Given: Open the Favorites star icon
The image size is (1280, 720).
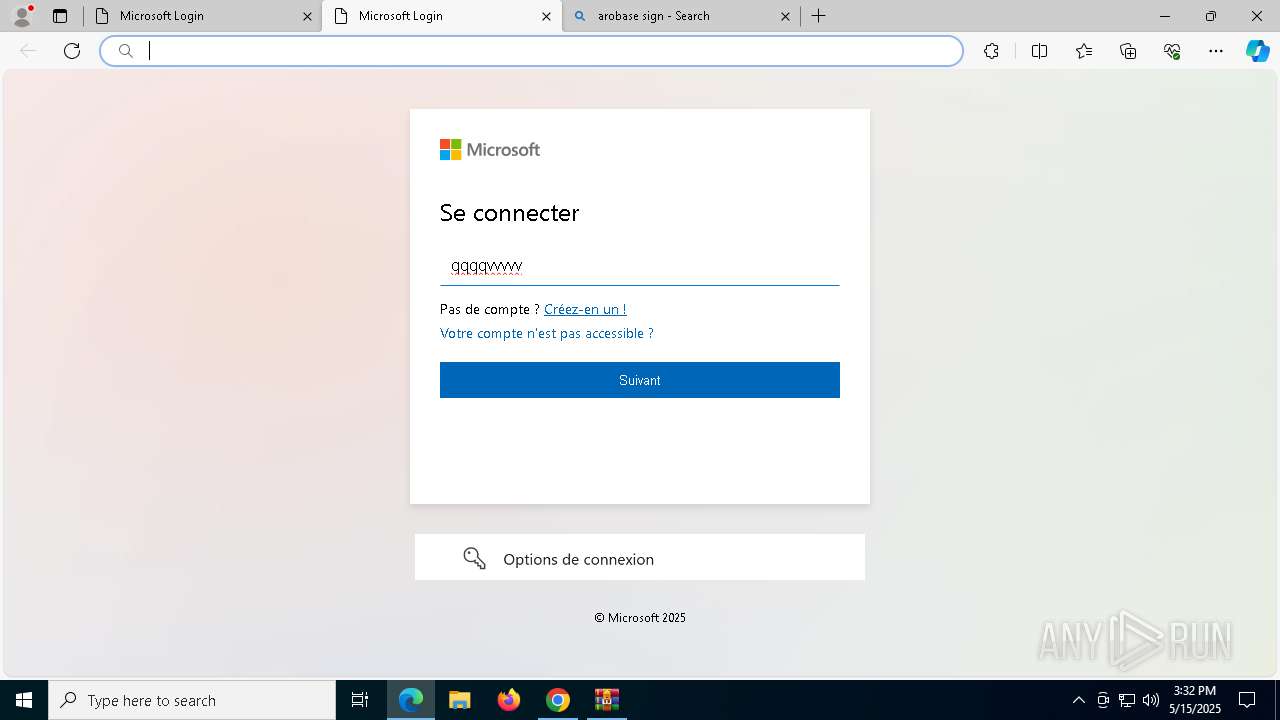Looking at the screenshot, I should (x=1084, y=51).
